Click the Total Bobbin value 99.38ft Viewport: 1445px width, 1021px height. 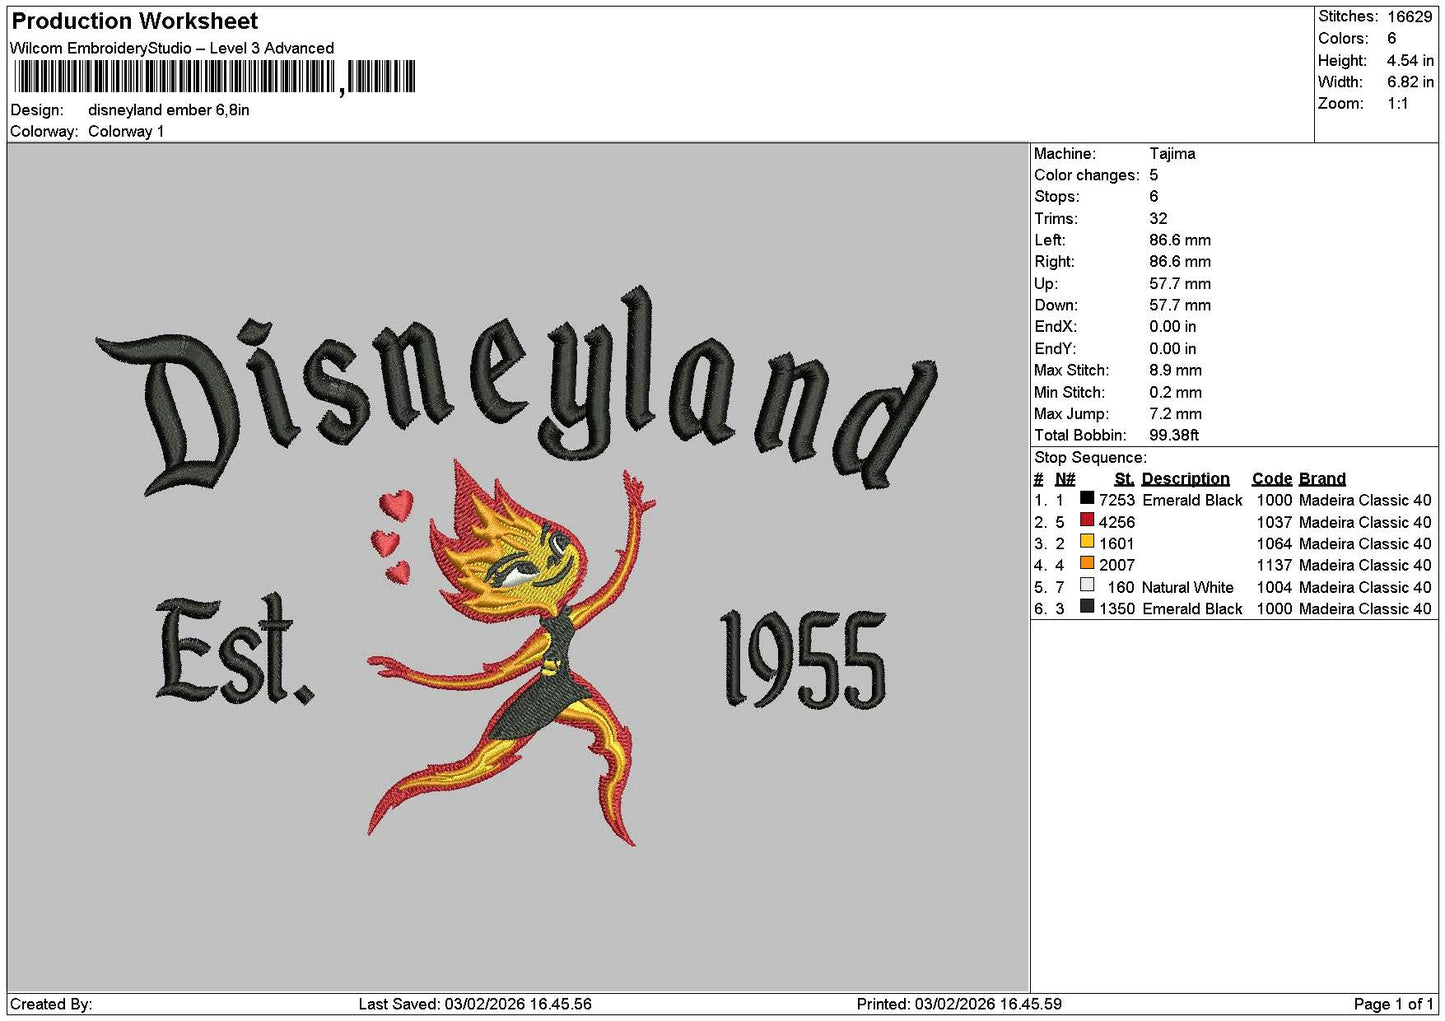pyautogui.click(x=1174, y=435)
